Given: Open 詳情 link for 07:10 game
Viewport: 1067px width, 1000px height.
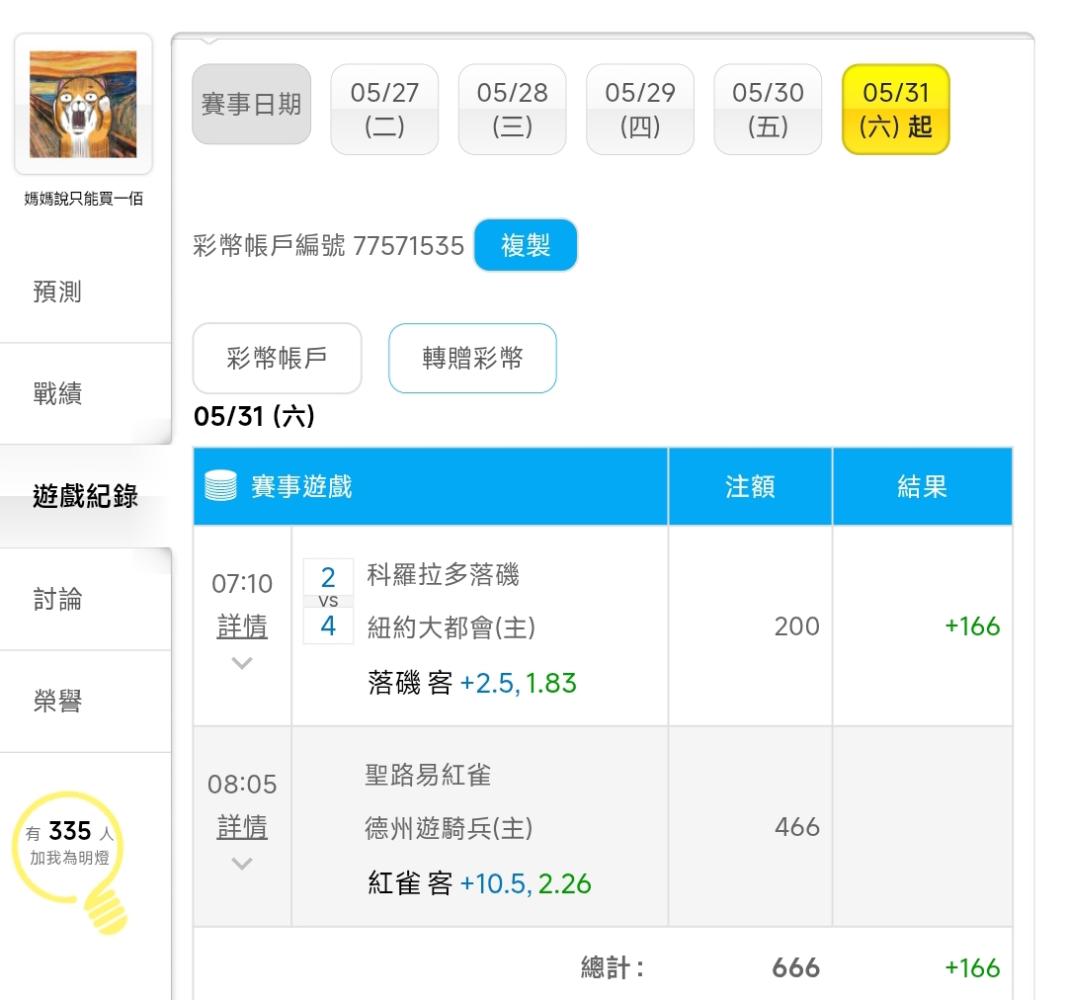Looking at the screenshot, I should 242,626.
